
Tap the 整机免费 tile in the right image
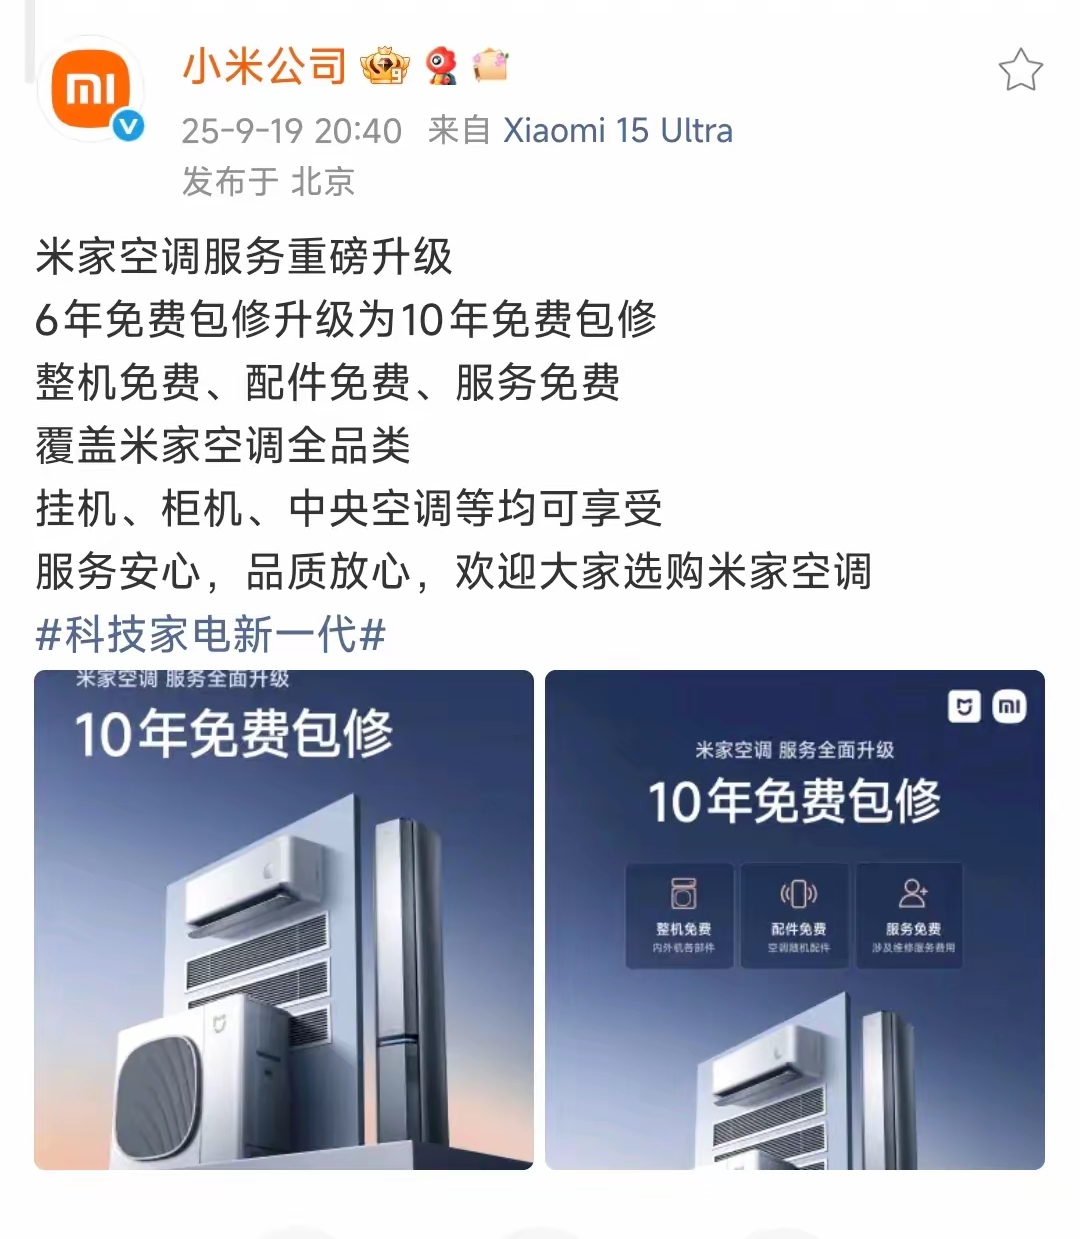pos(683,916)
